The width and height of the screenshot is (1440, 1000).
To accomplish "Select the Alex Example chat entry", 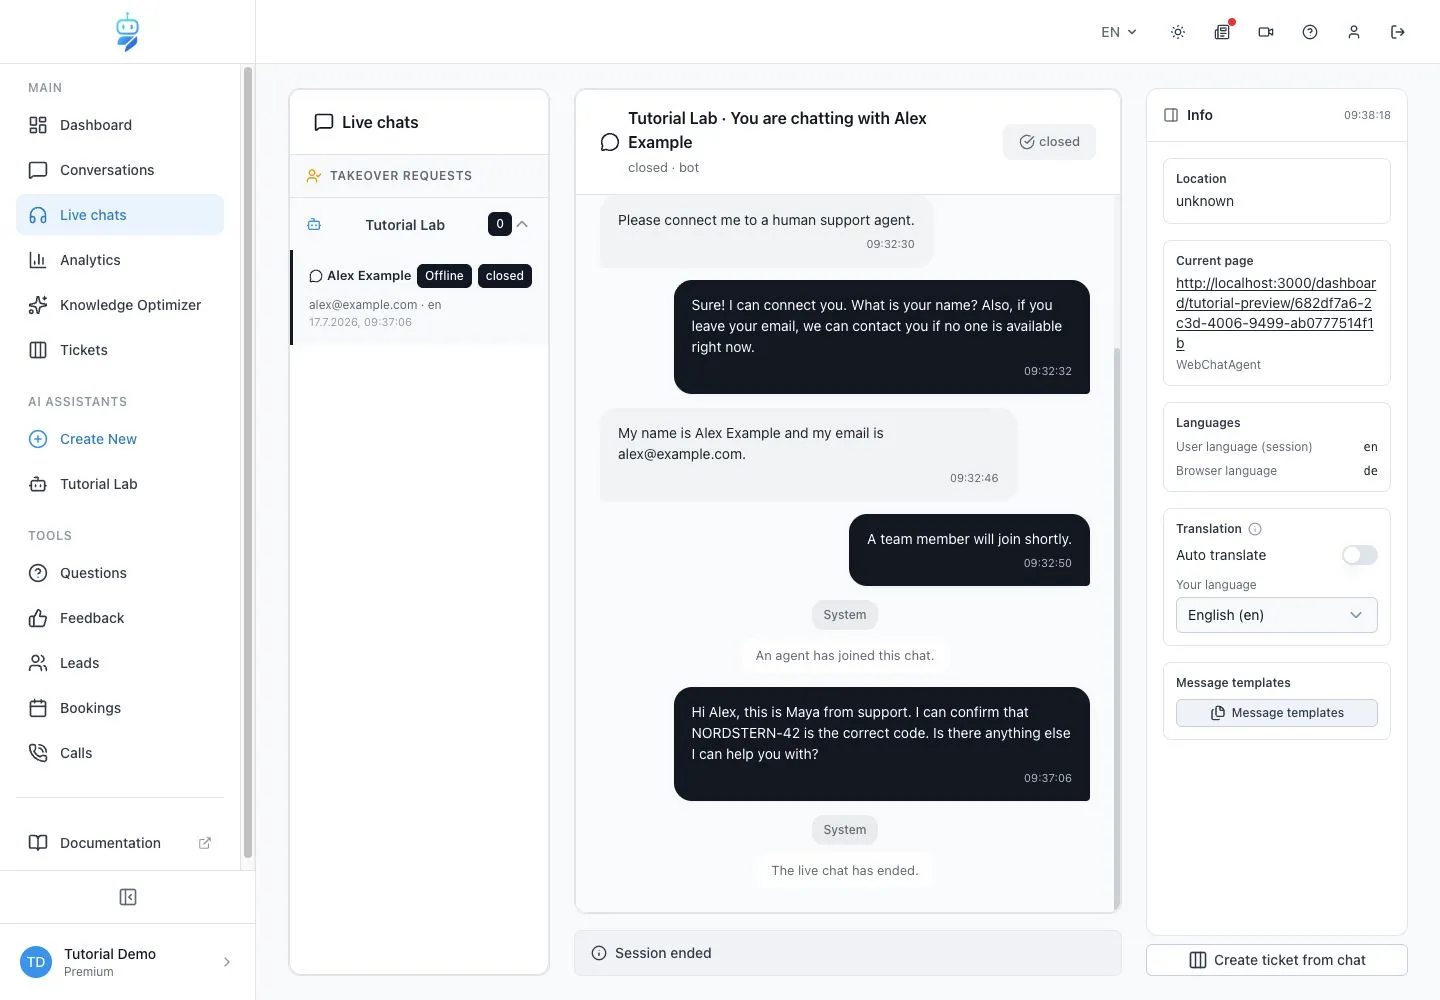I will click(419, 297).
